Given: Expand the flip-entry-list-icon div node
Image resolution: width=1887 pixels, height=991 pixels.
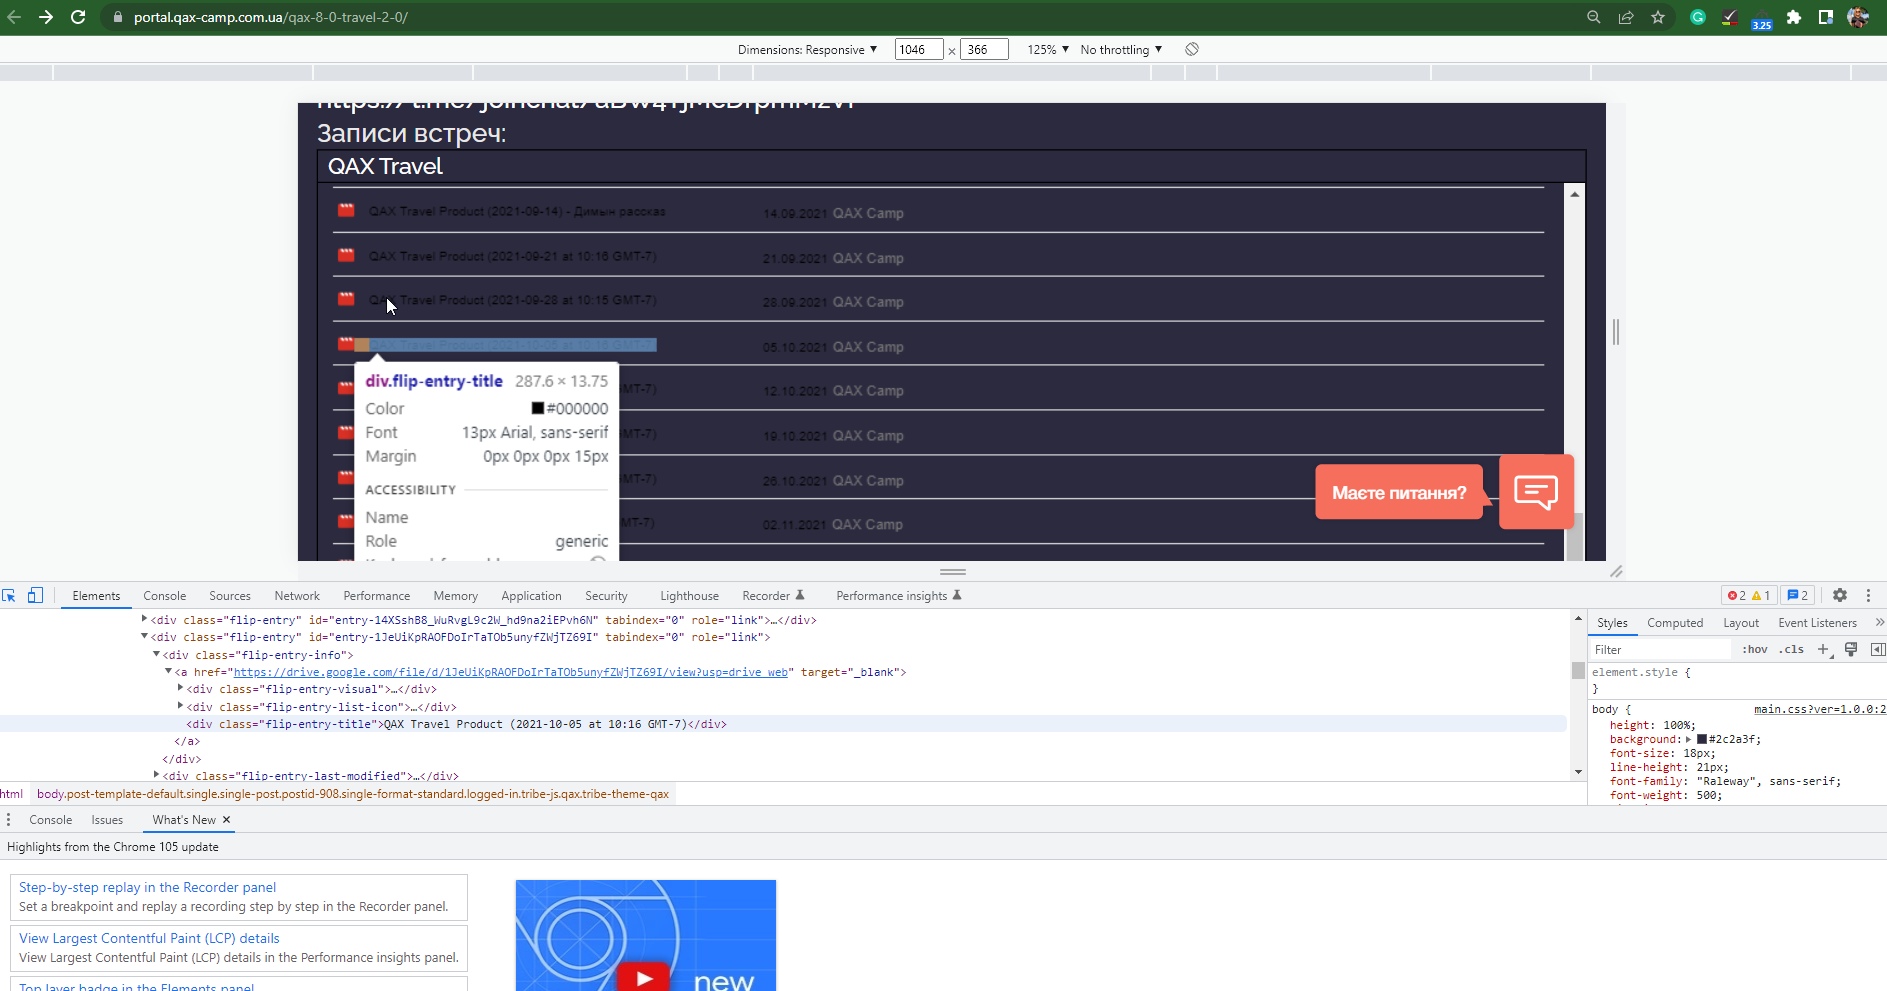Looking at the screenshot, I should pyautogui.click(x=180, y=707).
